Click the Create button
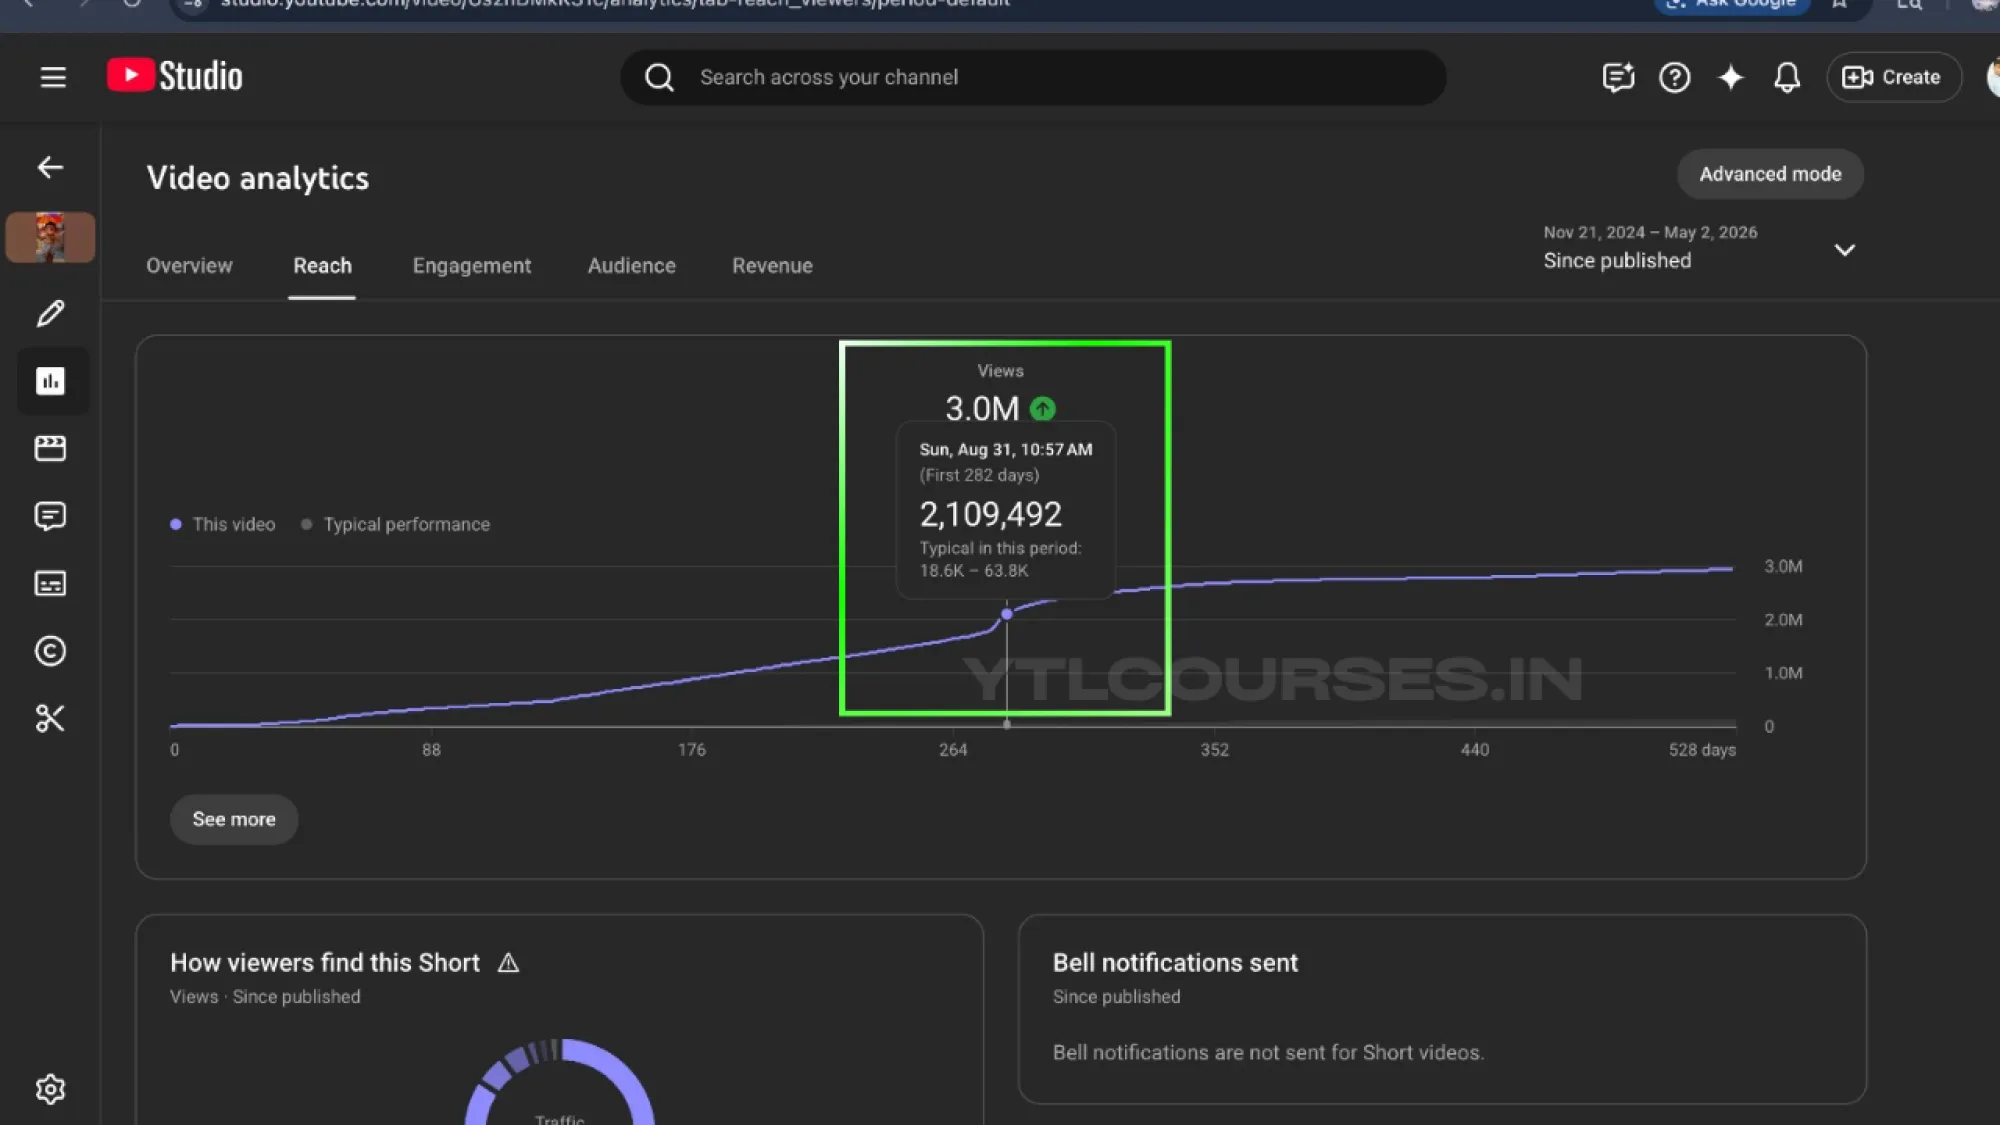2000x1125 pixels. (1893, 77)
